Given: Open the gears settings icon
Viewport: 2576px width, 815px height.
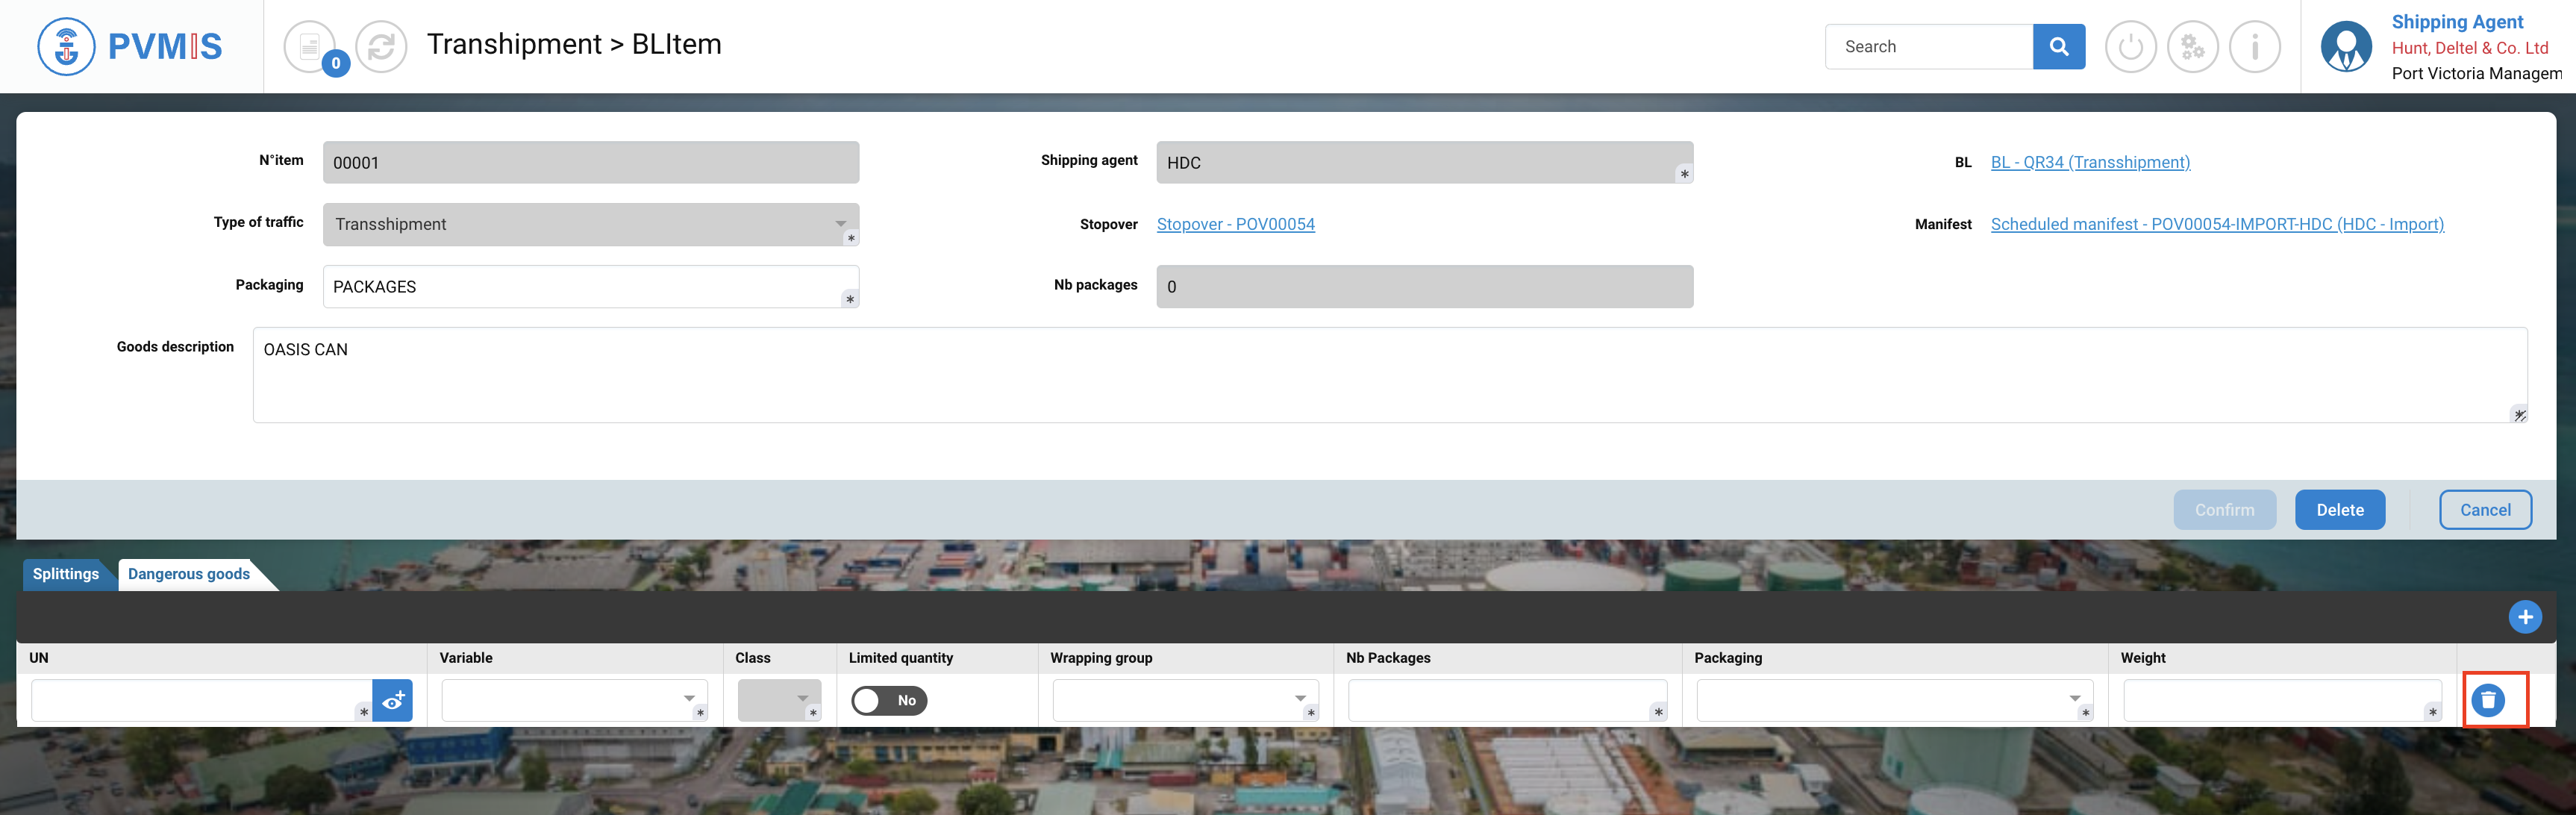Looking at the screenshot, I should point(2192,46).
